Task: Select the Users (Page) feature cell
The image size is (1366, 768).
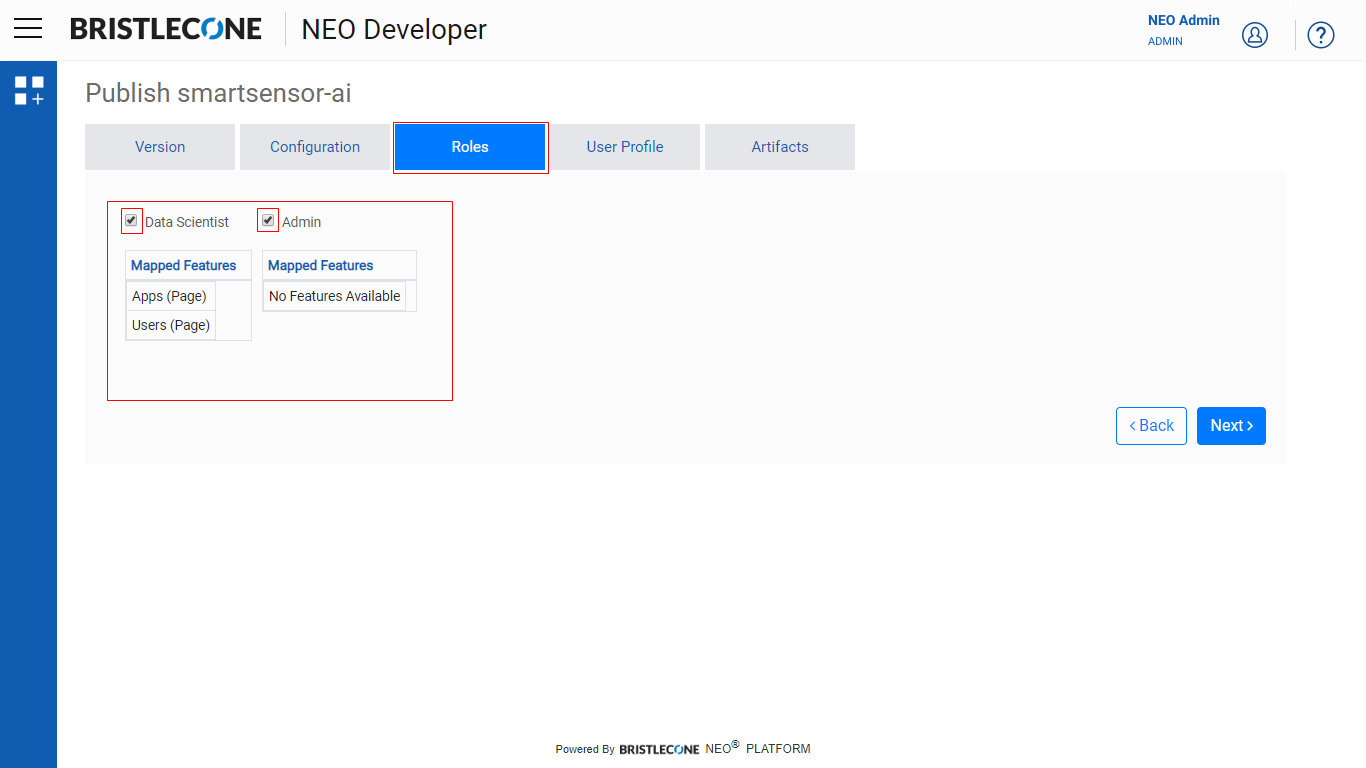Action: 171,325
